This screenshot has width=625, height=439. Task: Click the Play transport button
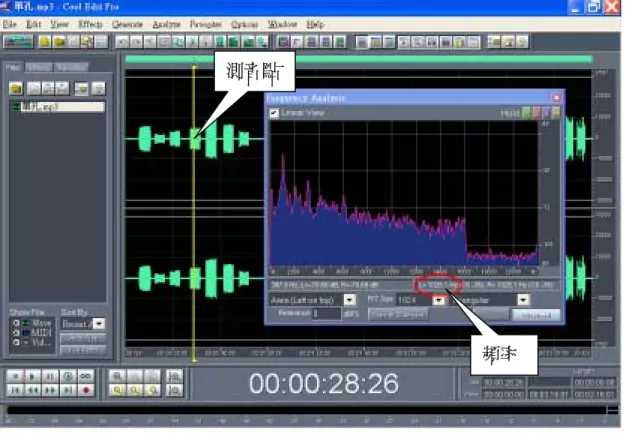(x=33, y=376)
